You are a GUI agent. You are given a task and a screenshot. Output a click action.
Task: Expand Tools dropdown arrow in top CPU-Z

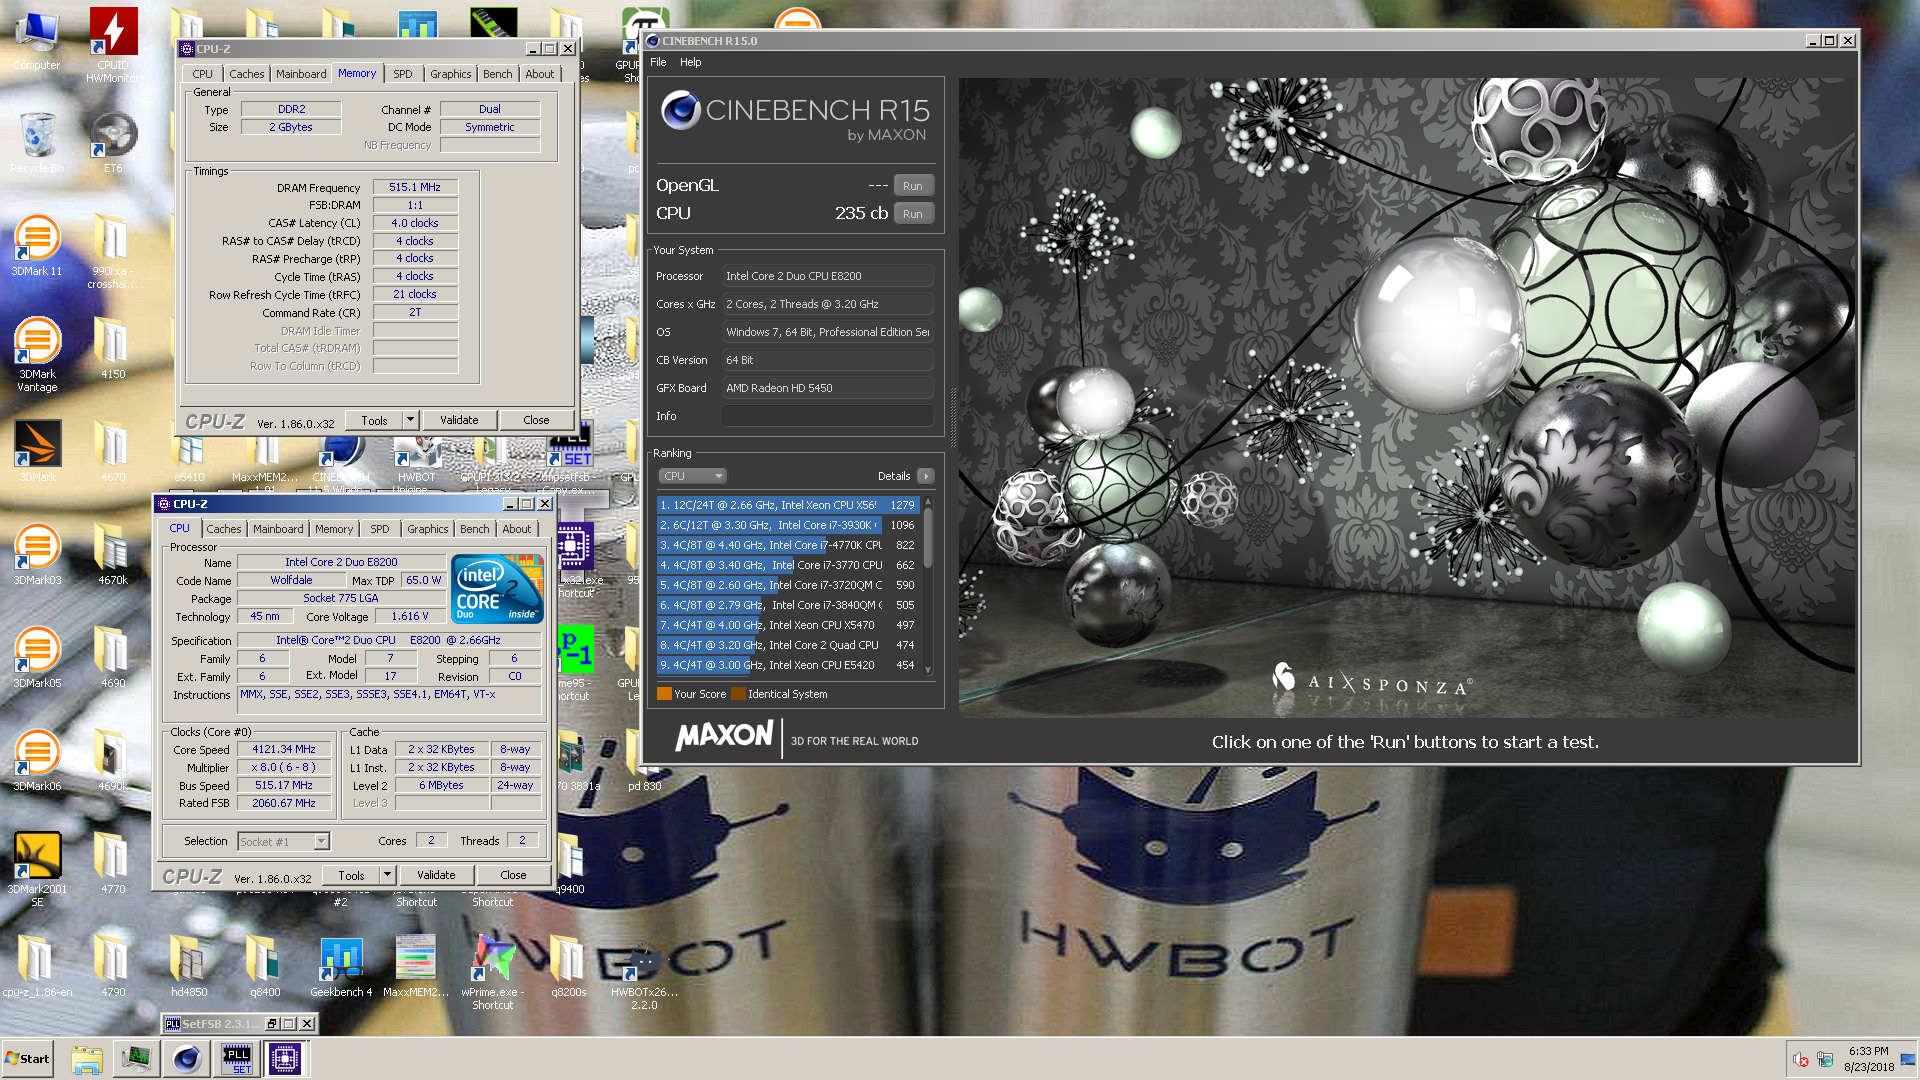click(410, 421)
